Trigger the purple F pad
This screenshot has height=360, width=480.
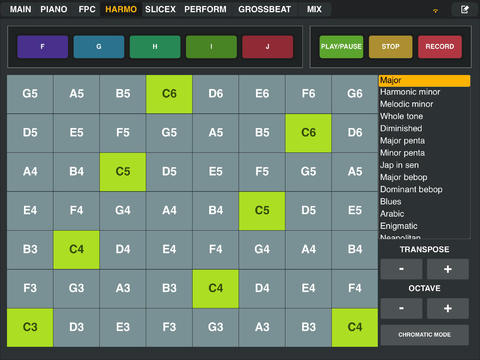(43, 47)
